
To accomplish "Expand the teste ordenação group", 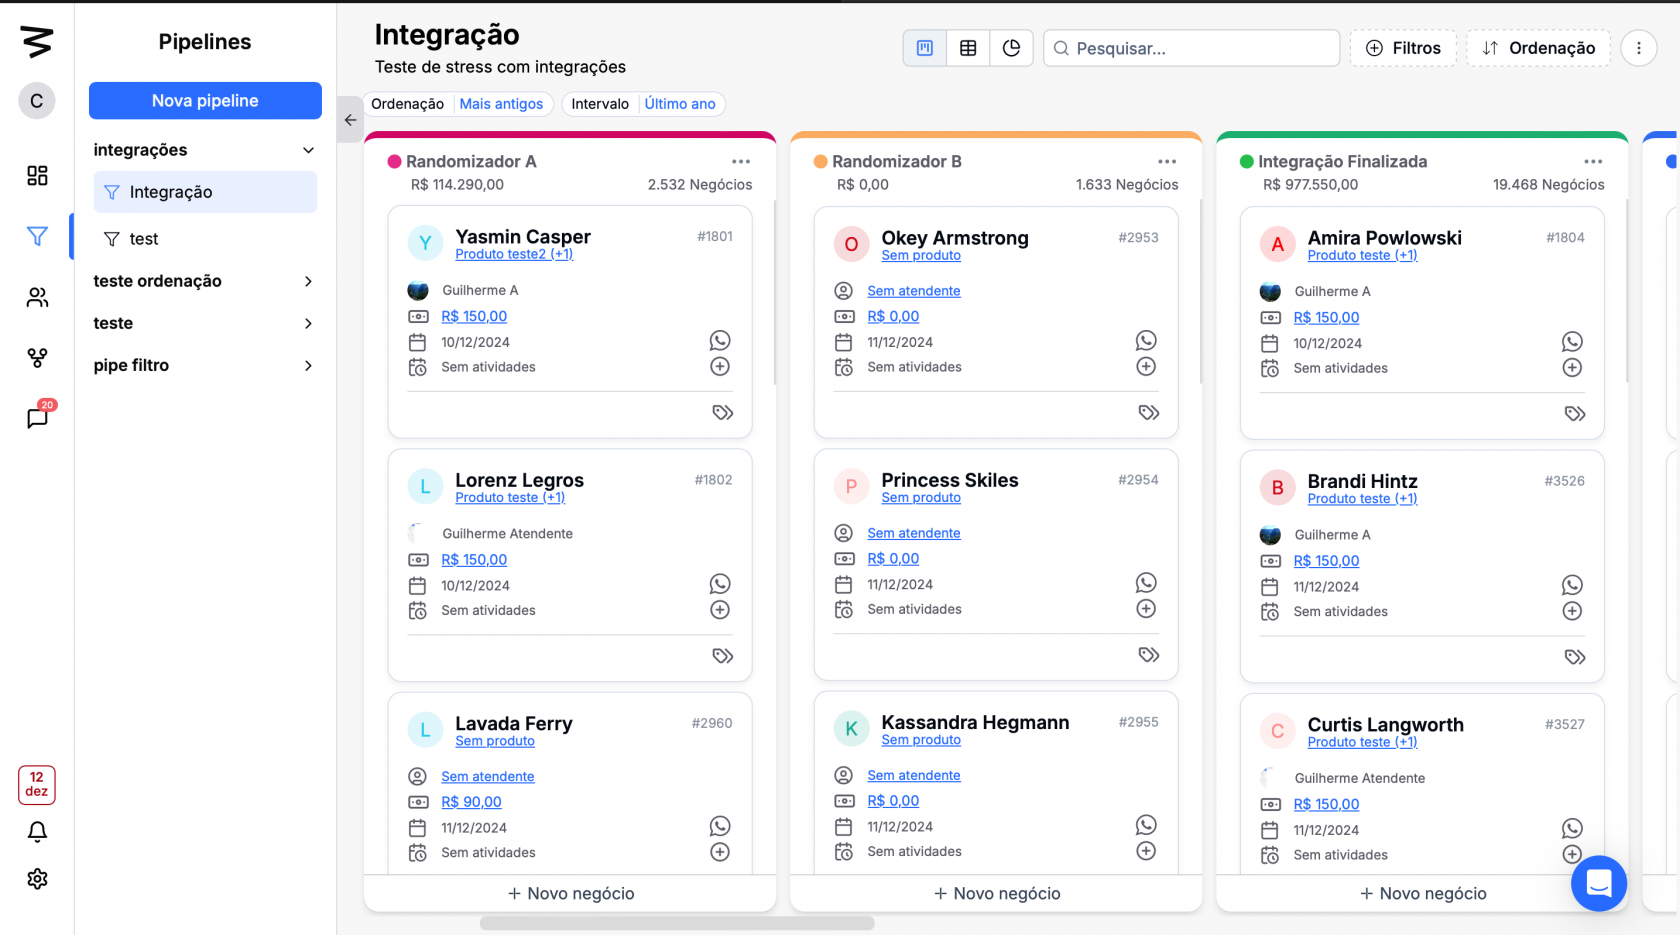I will click(x=308, y=281).
